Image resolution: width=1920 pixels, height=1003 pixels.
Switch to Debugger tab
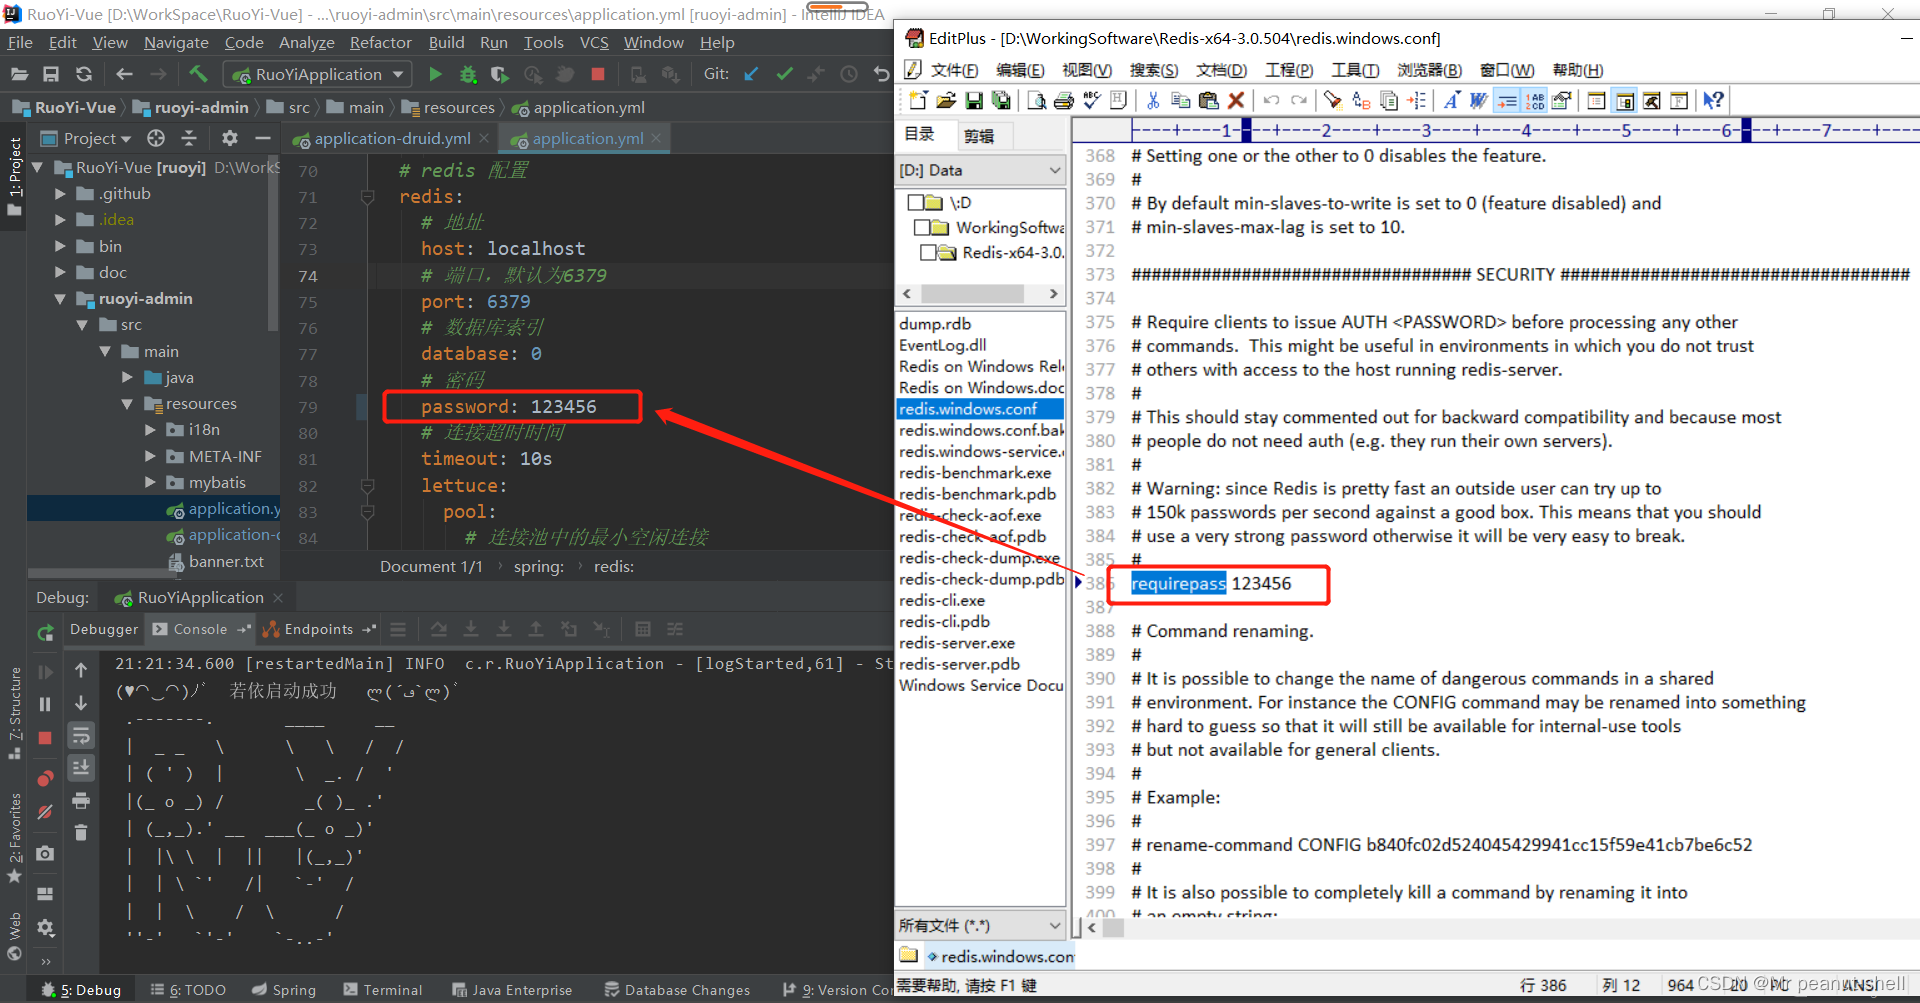click(x=104, y=629)
